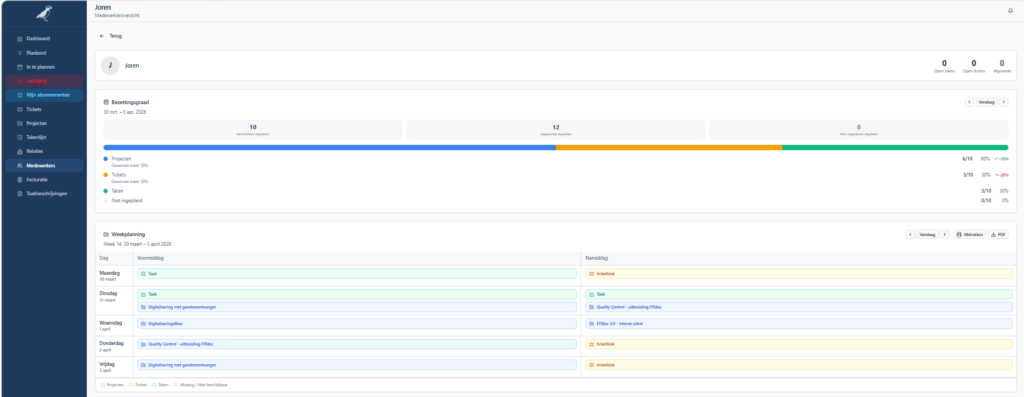Viewport: 1024px width, 397px height.
Task: Click the ticket icon in Maandag namiddag block
Action: (x=592, y=274)
